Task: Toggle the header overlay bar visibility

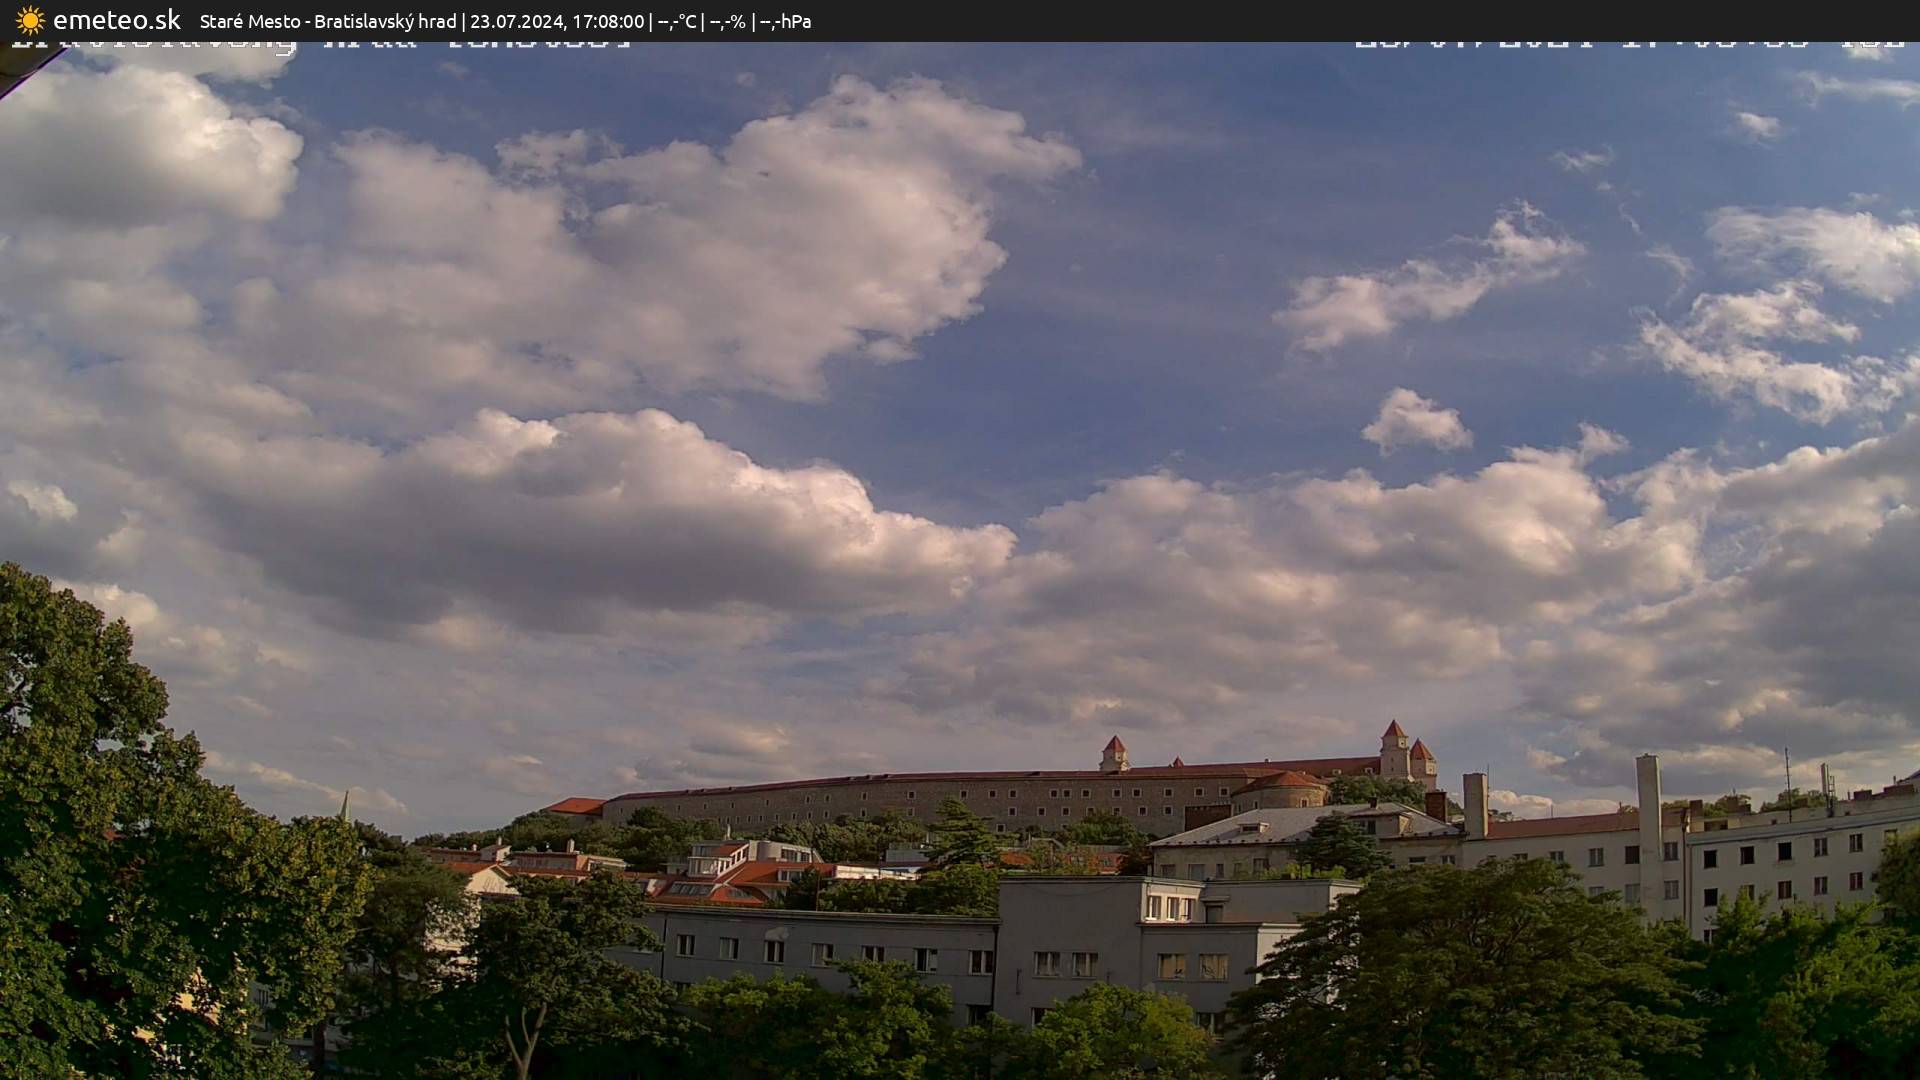Action: coord(960,20)
